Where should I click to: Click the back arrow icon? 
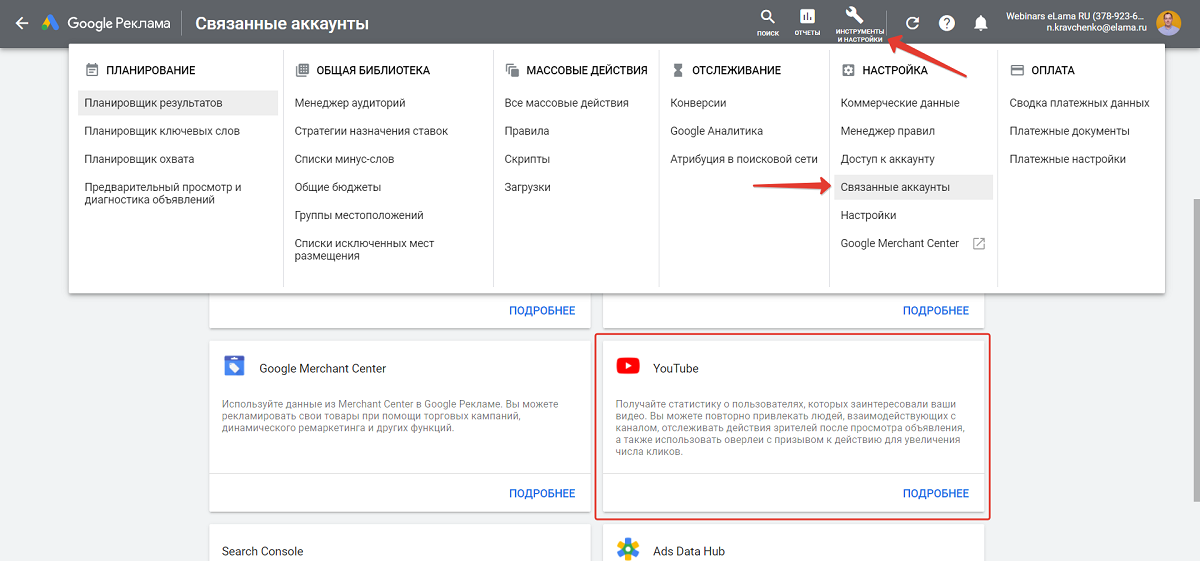click(x=21, y=23)
